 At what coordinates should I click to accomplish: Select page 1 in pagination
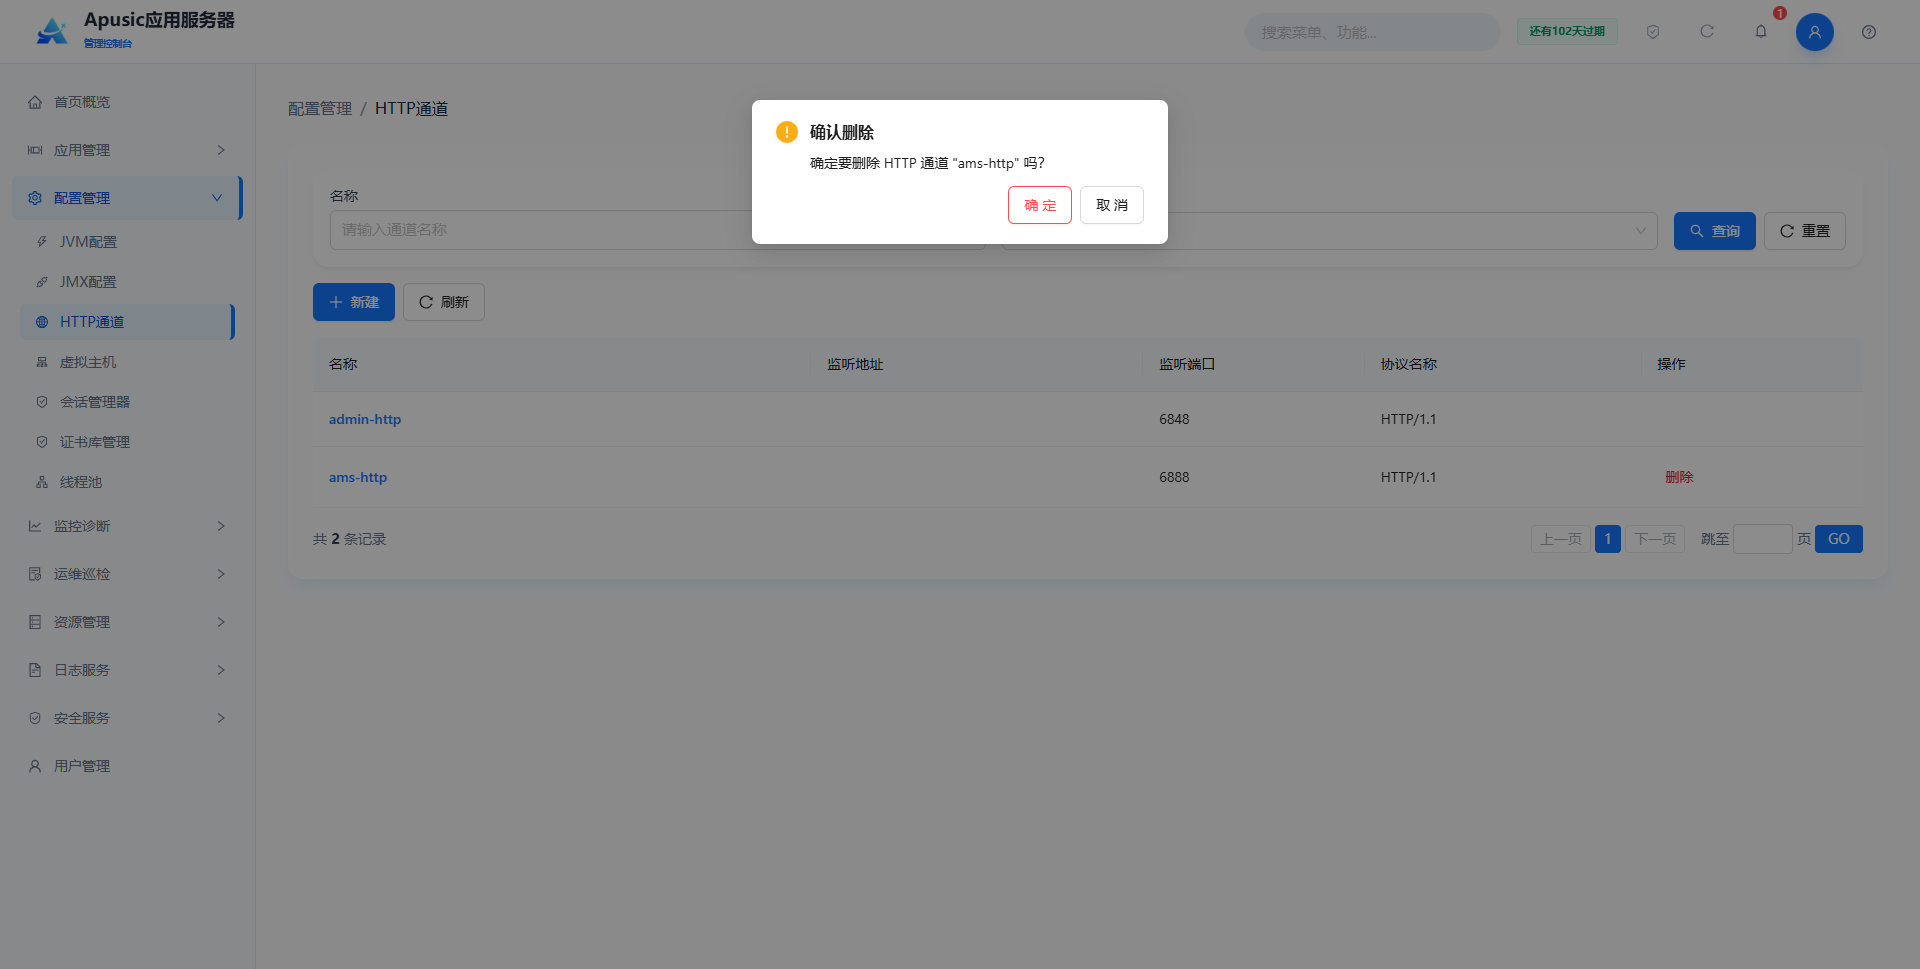pos(1607,539)
